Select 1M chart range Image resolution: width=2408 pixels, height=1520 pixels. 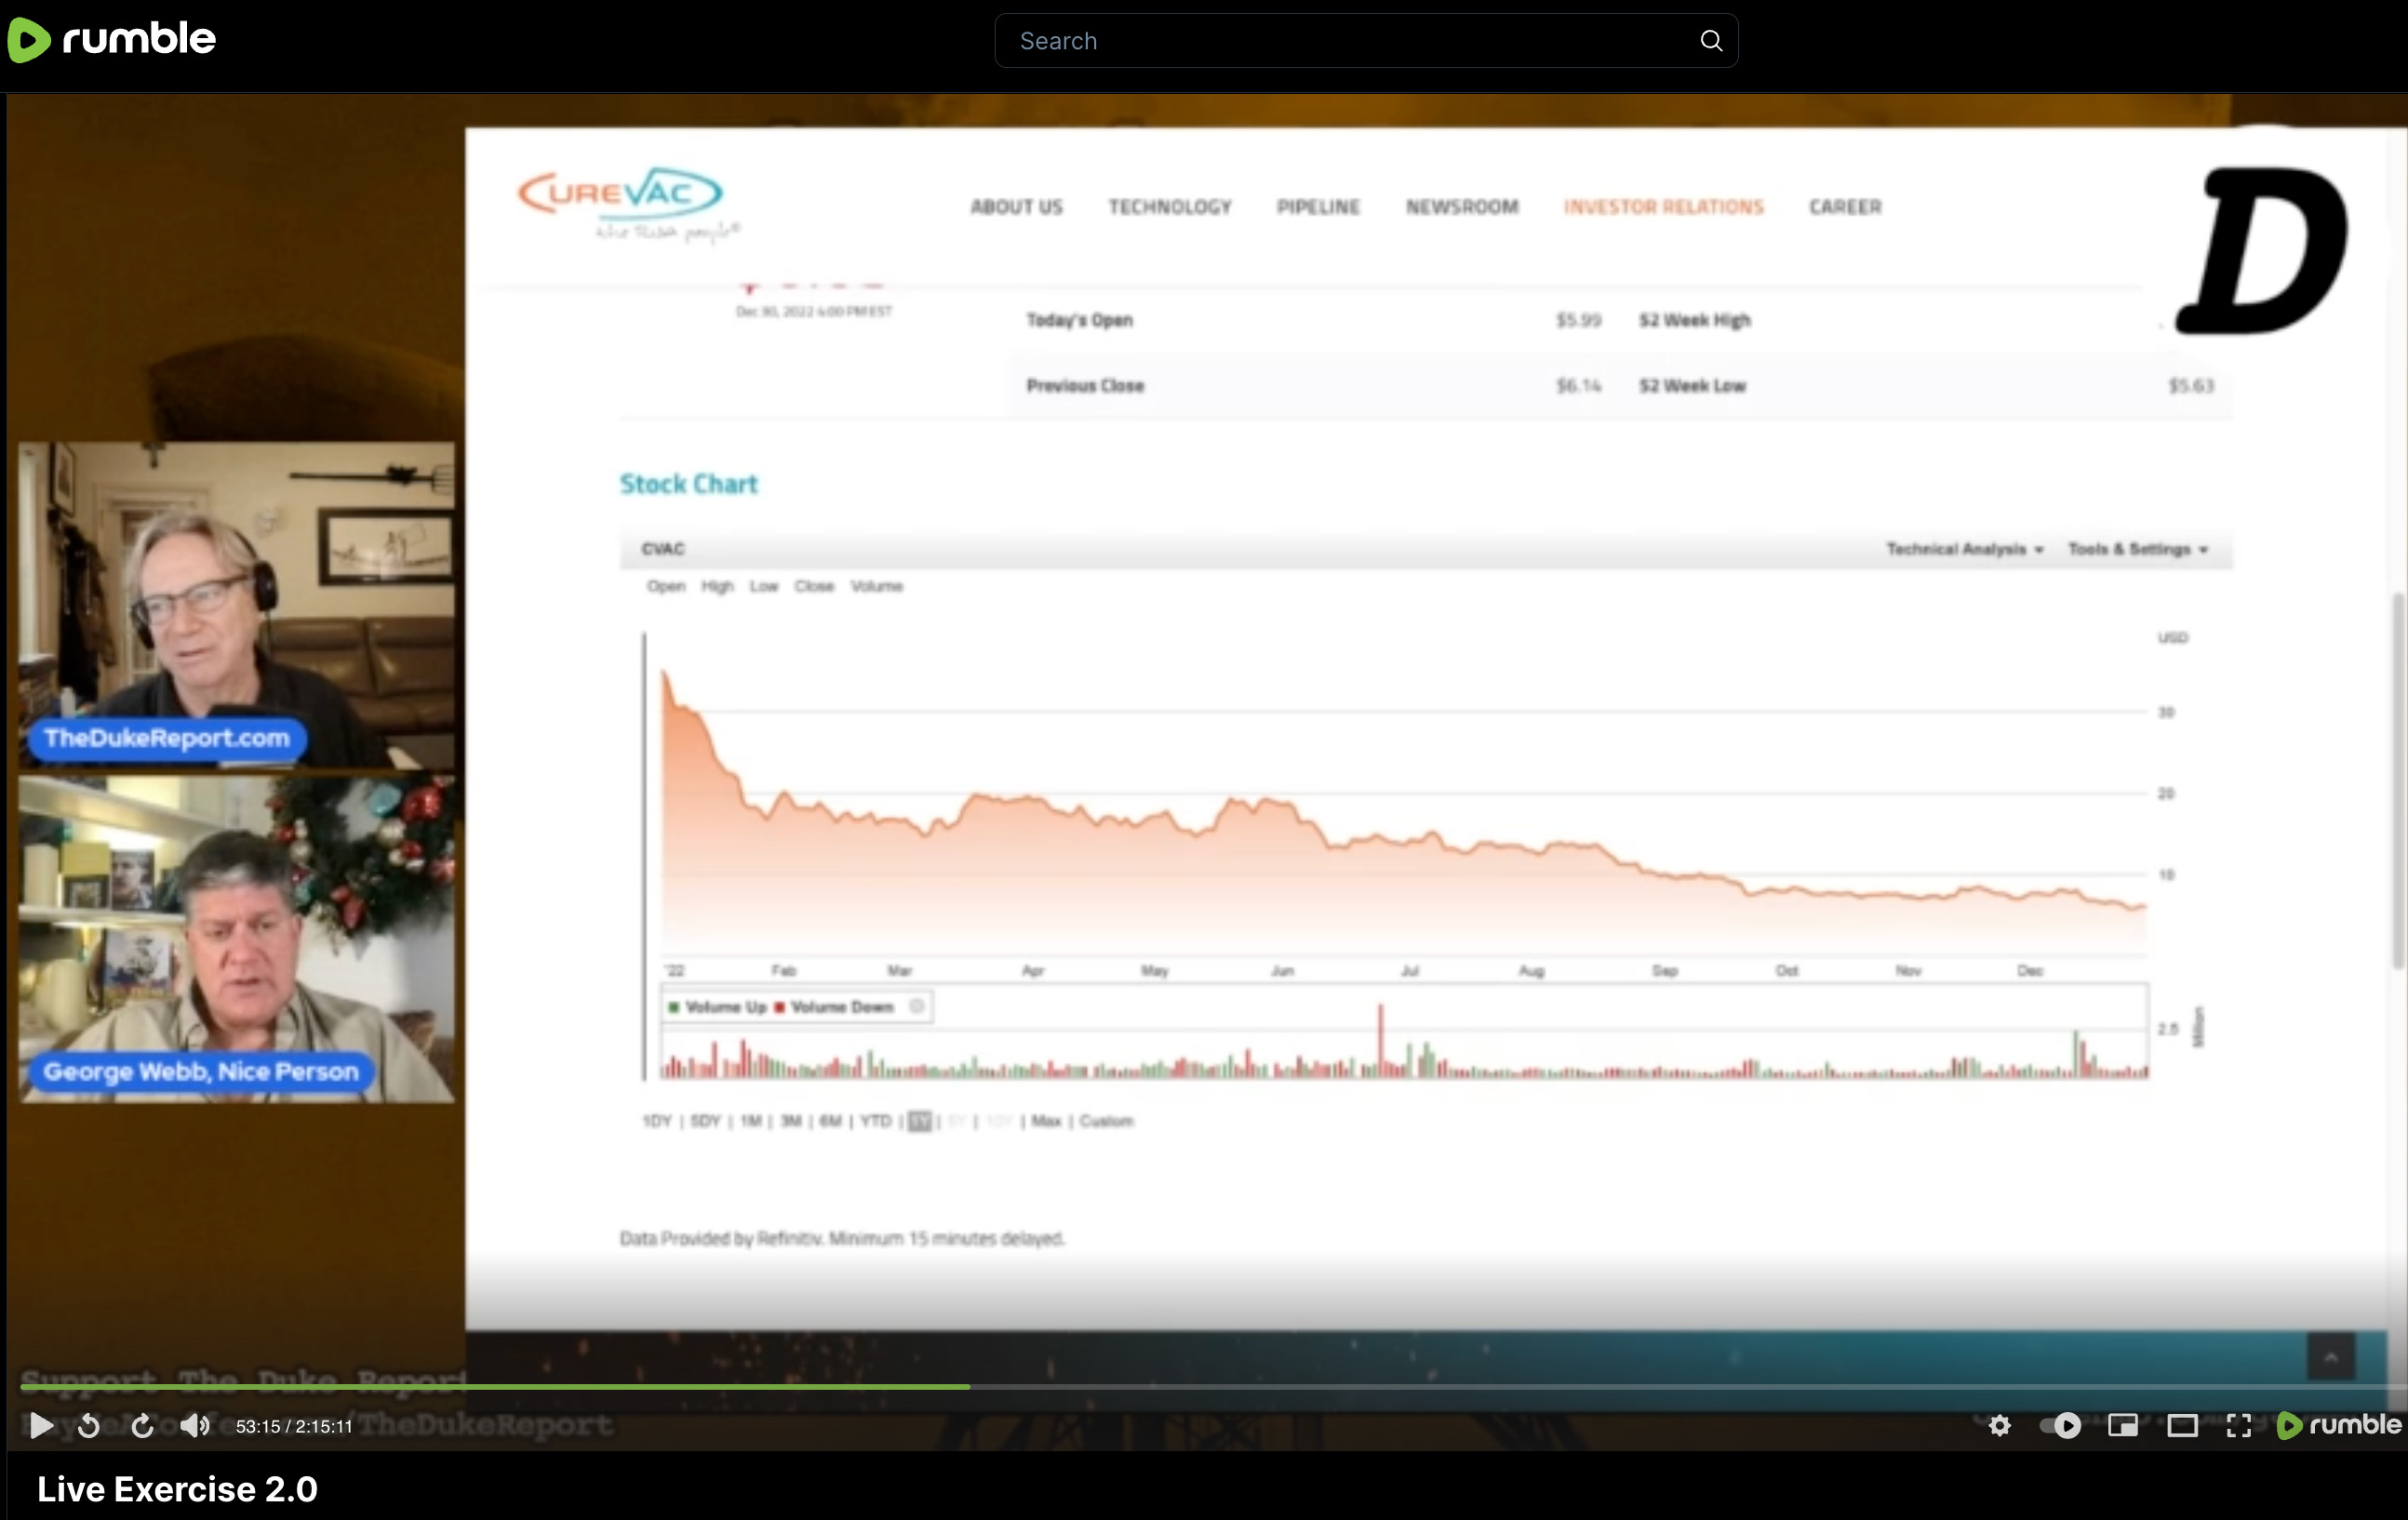(751, 1121)
